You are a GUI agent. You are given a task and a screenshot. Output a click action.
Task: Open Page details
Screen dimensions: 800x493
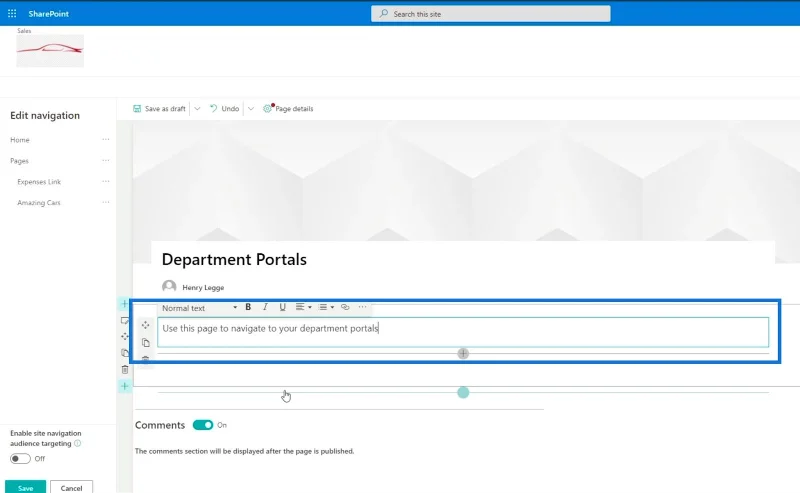[x=288, y=109]
